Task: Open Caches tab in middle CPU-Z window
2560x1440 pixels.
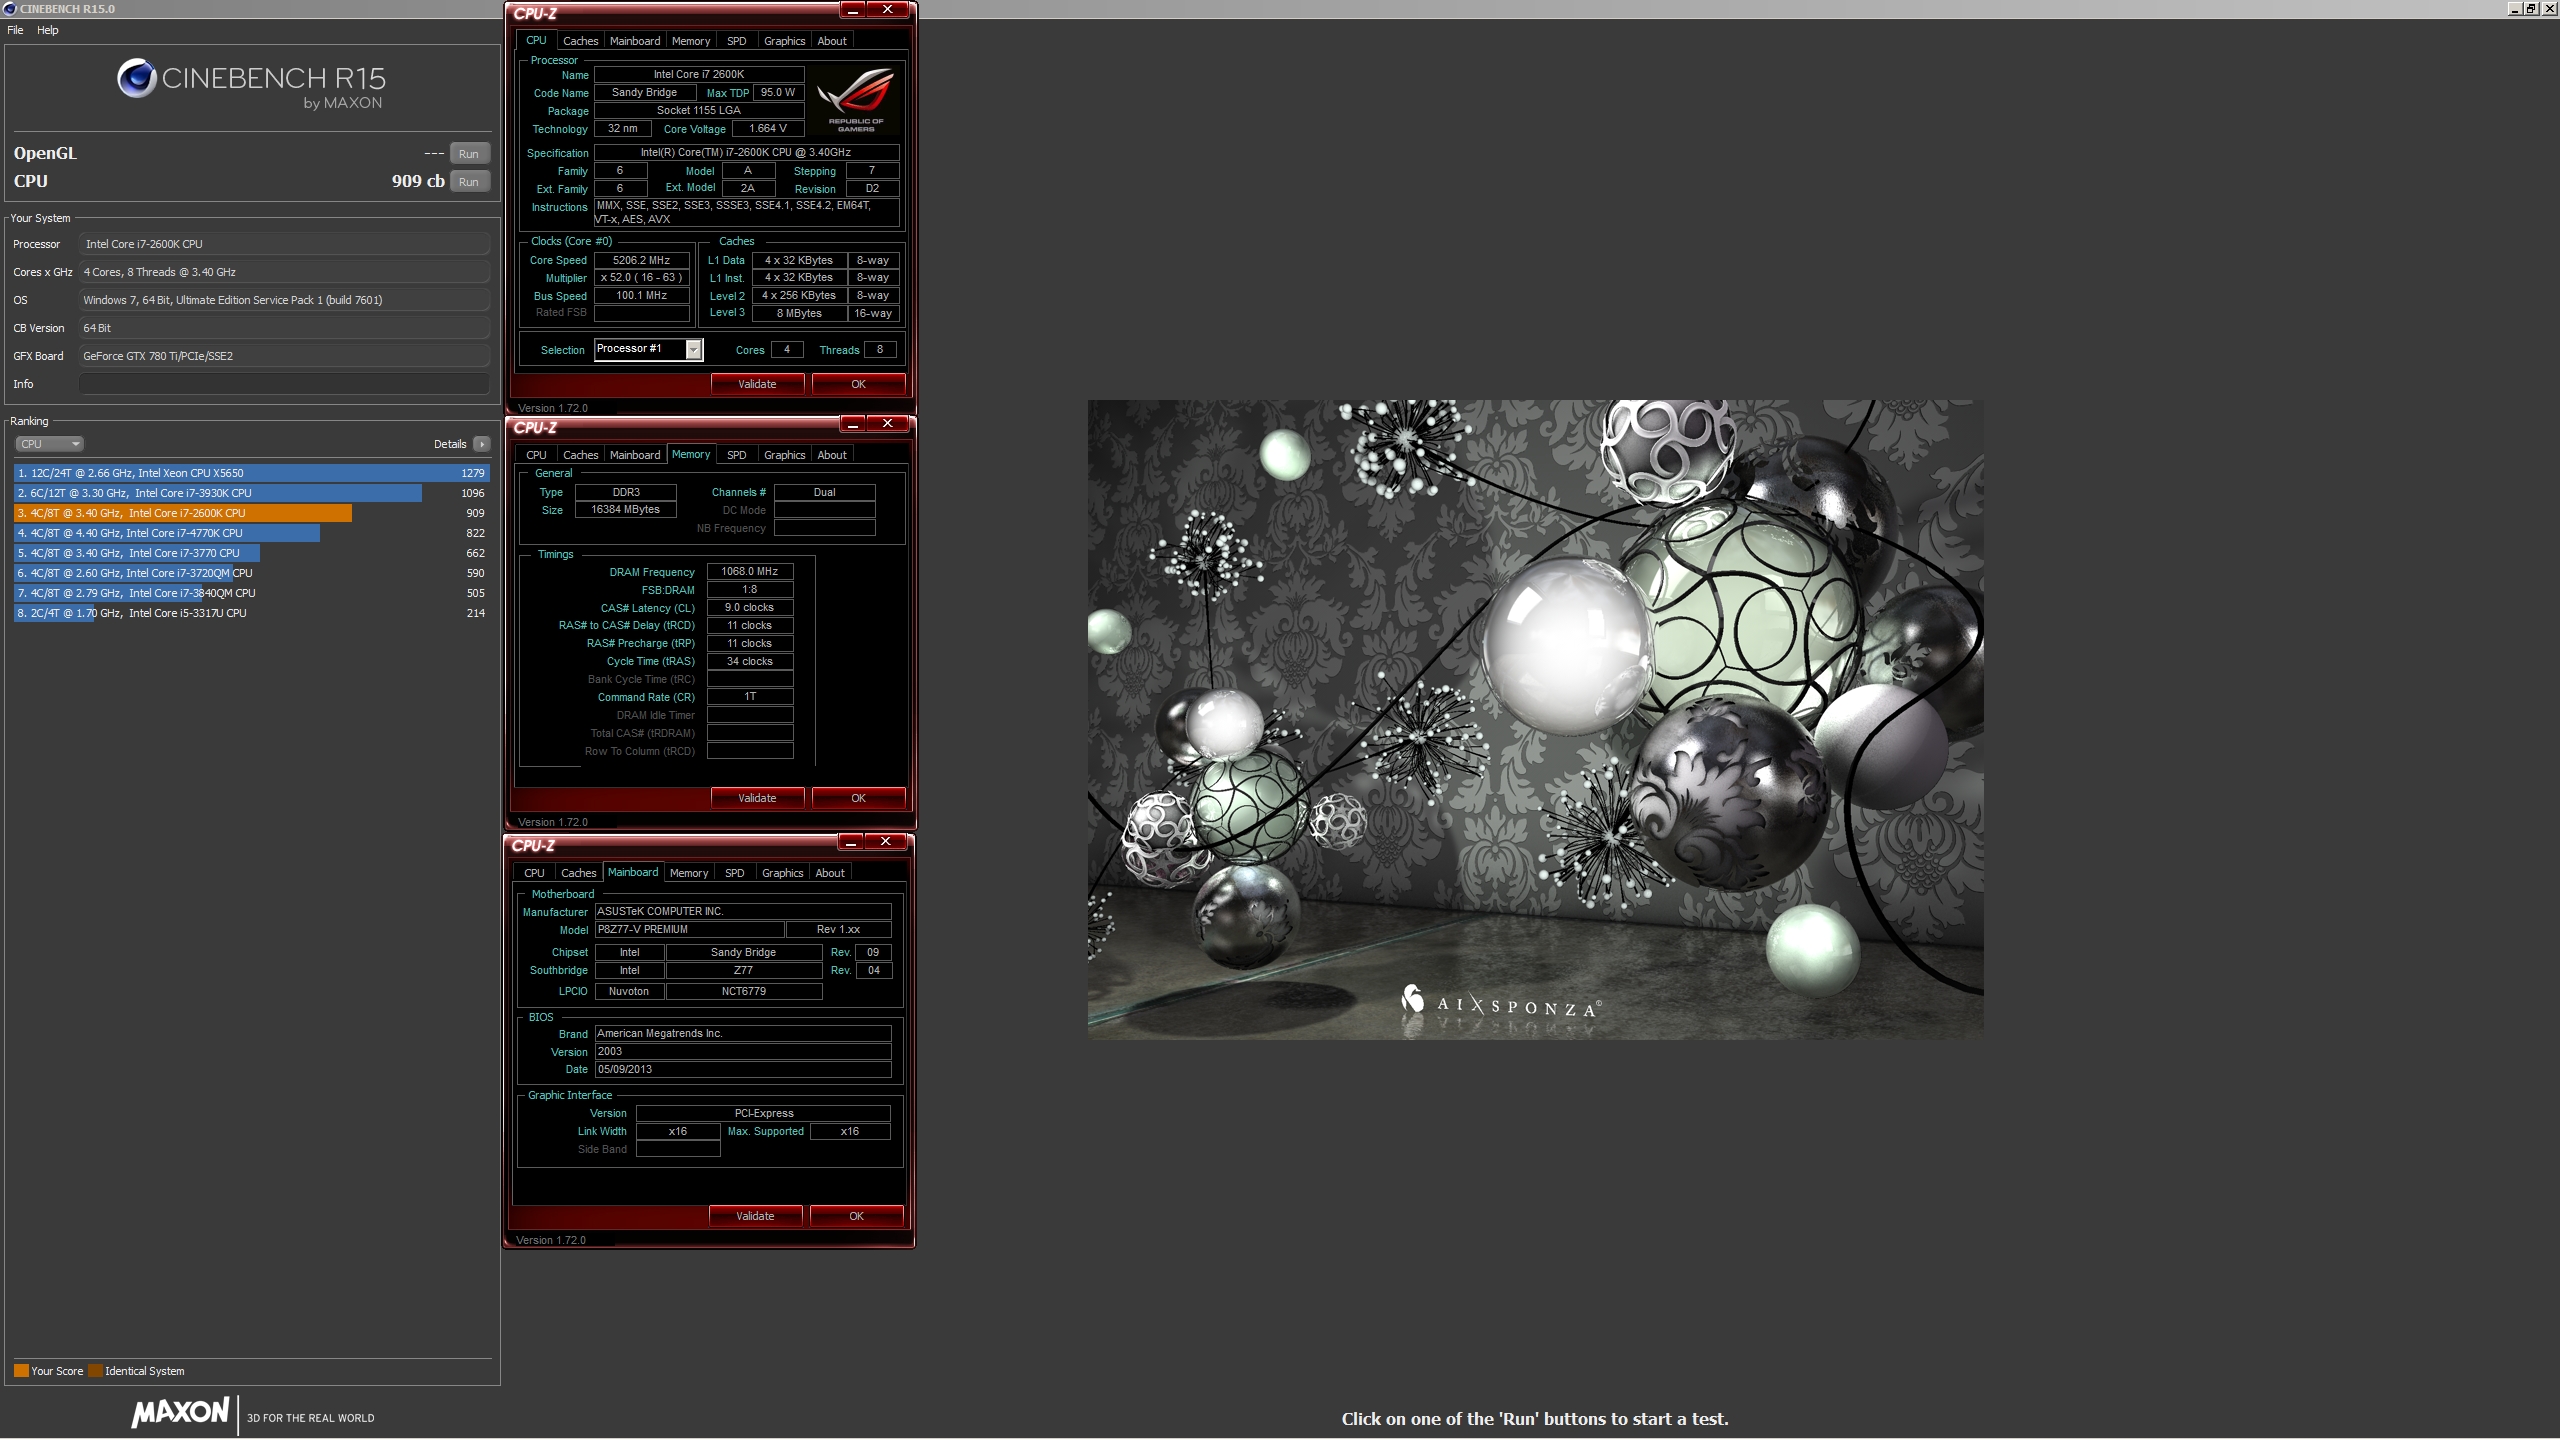Action: click(580, 455)
